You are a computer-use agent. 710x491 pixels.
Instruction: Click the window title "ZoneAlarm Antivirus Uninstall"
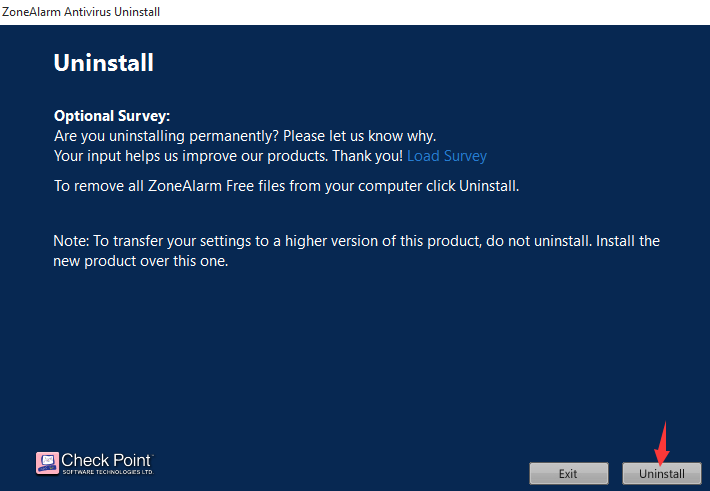[x=81, y=12]
